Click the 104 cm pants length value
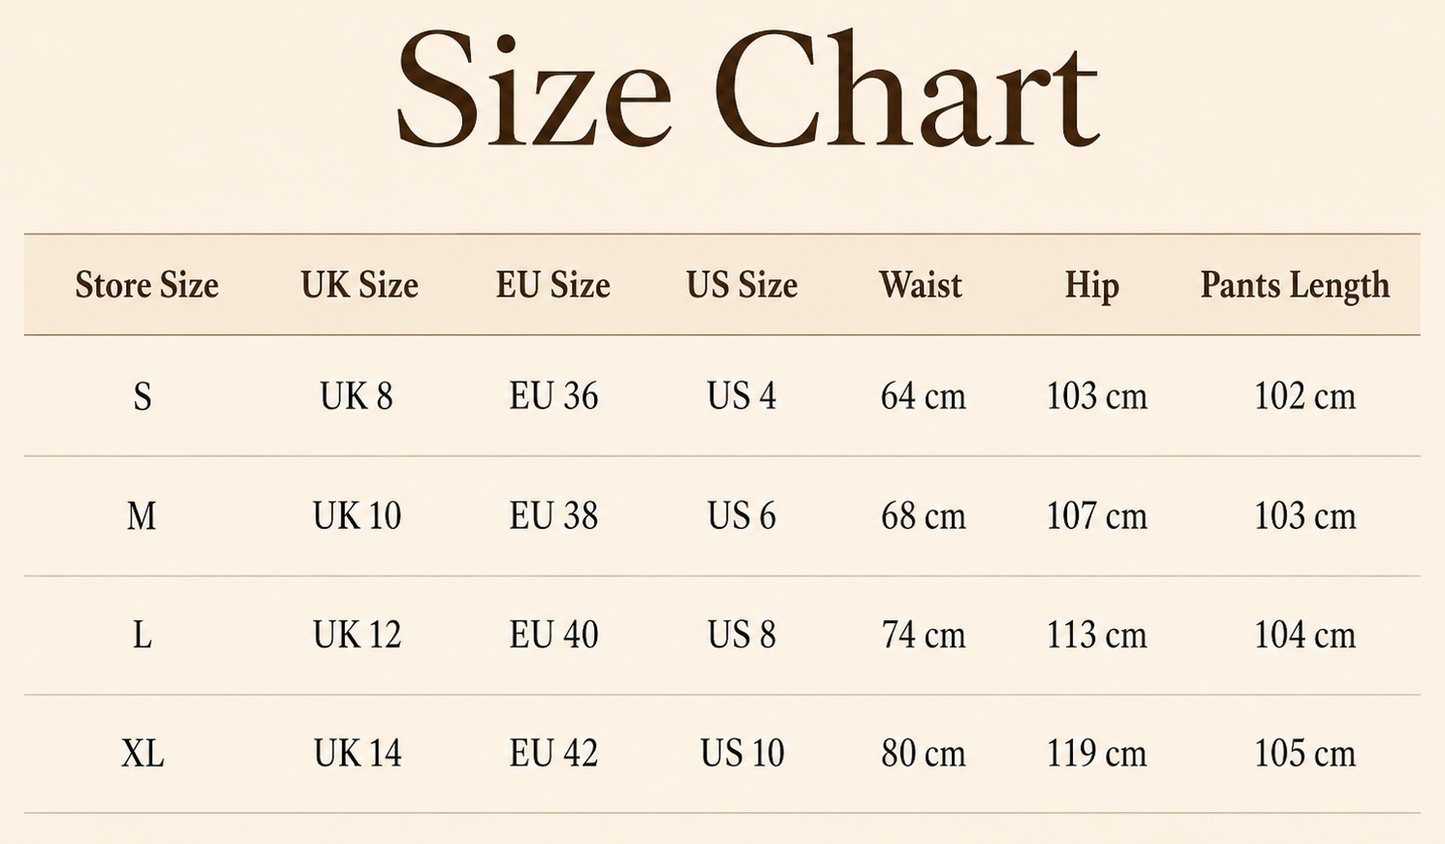 click(x=1305, y=635)
